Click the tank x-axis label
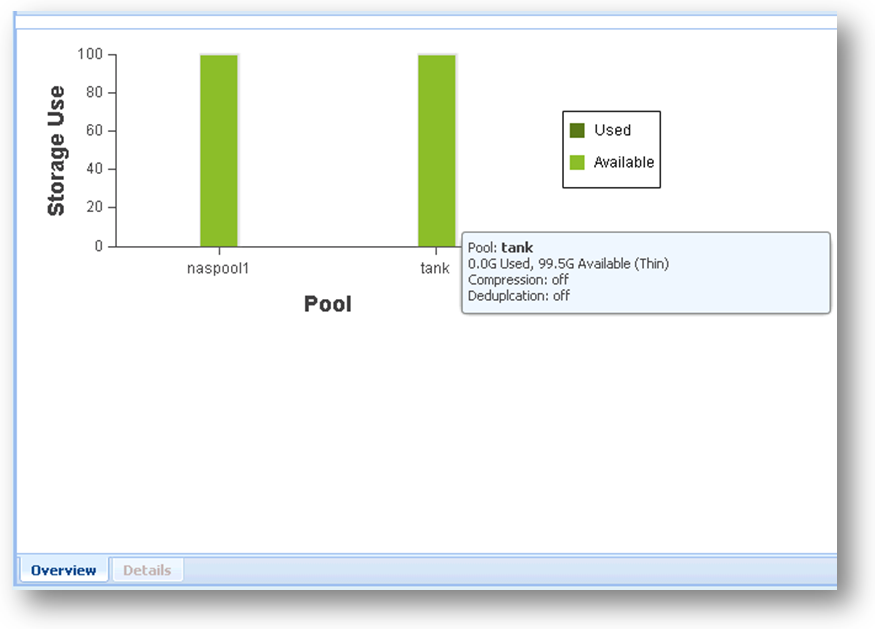The width and height of the screenshot is (875, 629). (435, 269)
